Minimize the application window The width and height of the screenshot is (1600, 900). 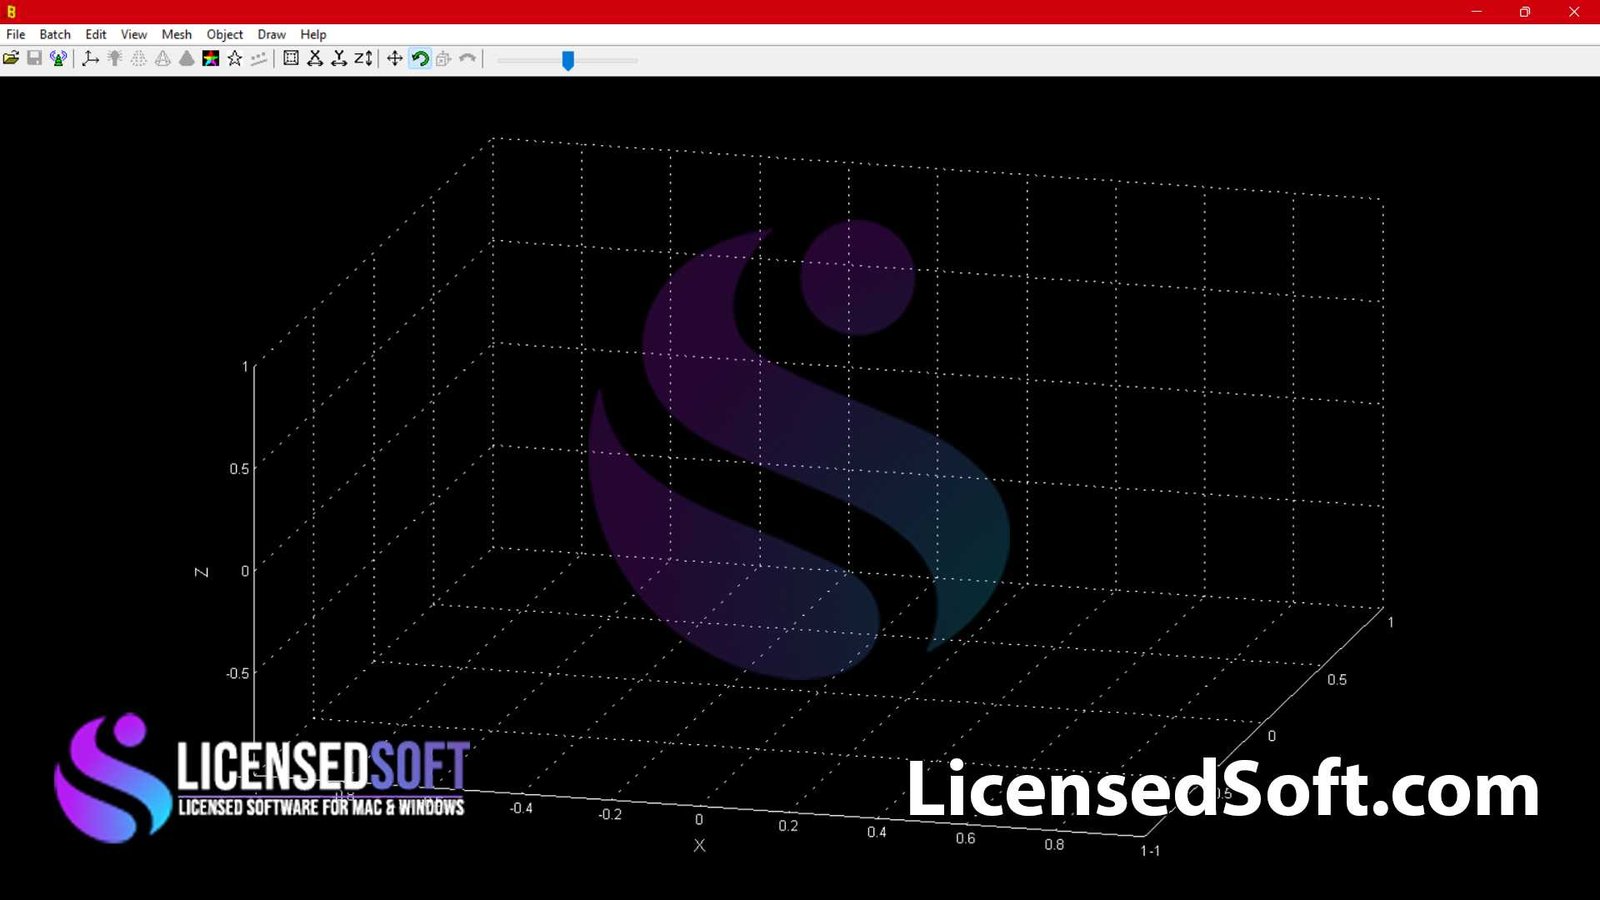pyautogui.click(x=1476, y=12)
